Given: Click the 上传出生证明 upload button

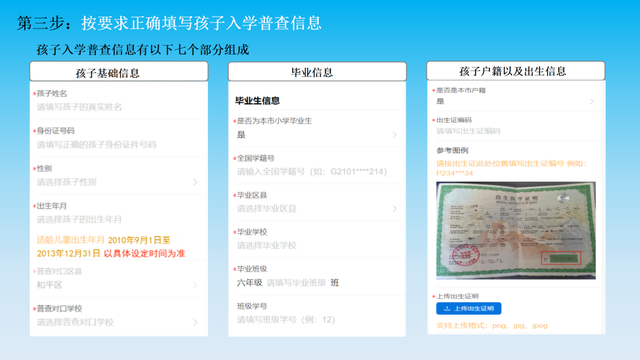Looking at the screenshot, I should (469, 309).
